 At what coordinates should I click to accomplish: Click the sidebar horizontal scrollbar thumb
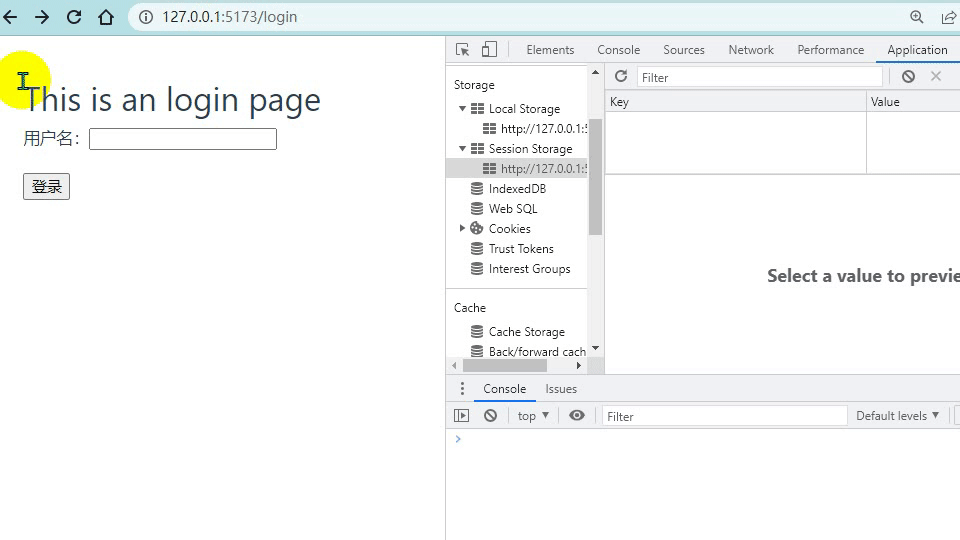click(x=504, y=366)
